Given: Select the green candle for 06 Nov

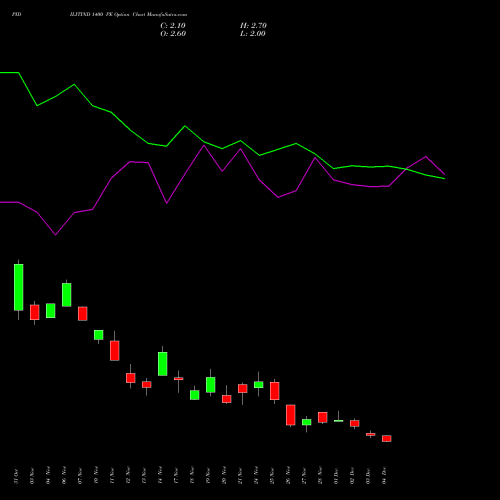Looking at the screenshot, I should [x=67, y=295].
